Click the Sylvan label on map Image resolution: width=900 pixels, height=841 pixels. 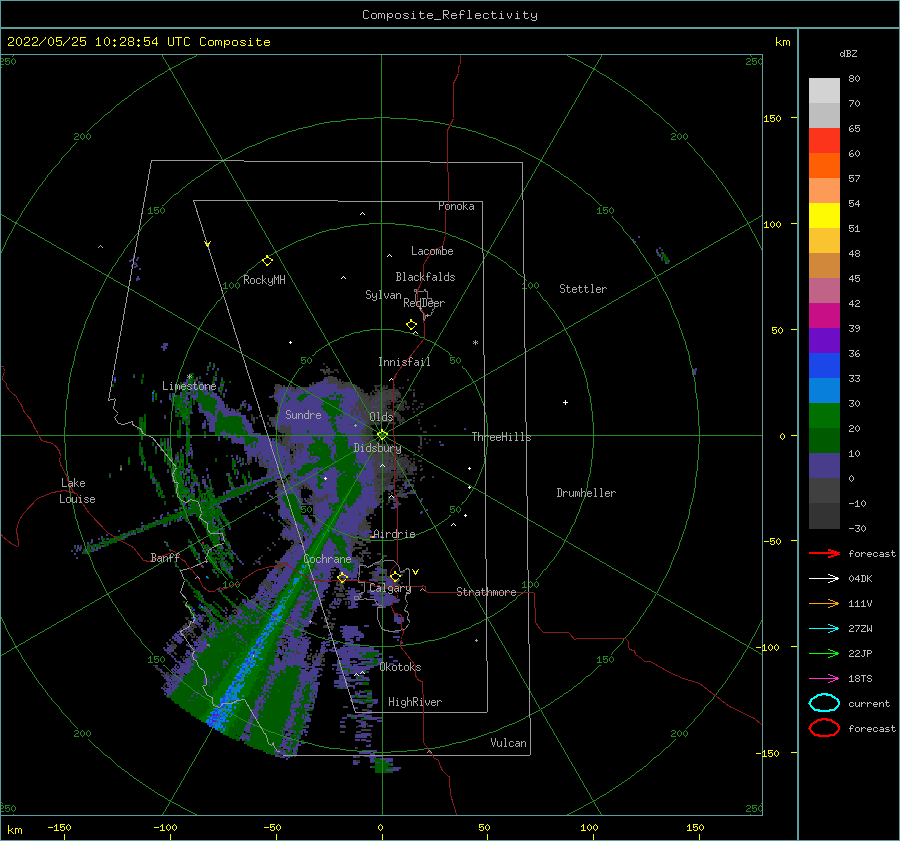click(383, 295)
